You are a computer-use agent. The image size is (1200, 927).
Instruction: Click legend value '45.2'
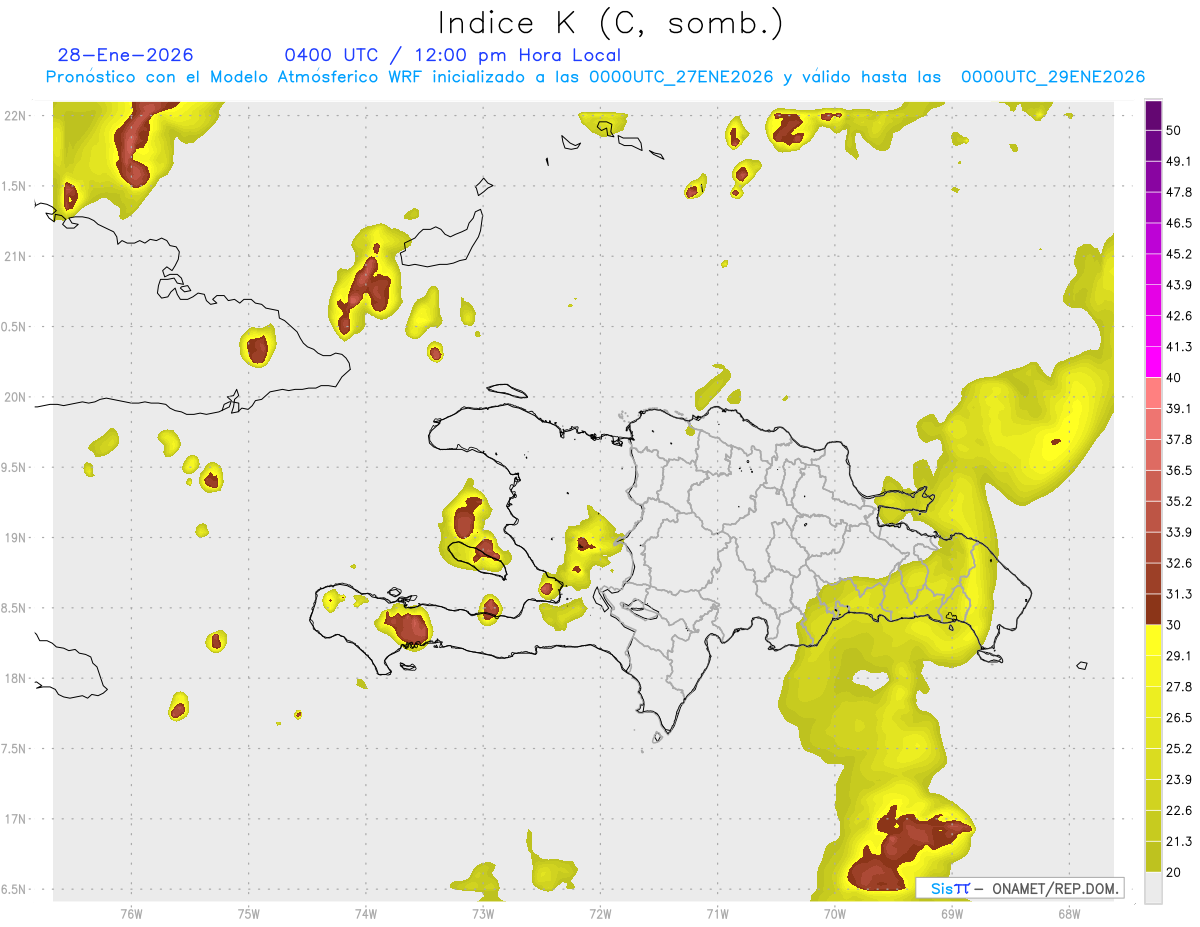click(1179, 254)
